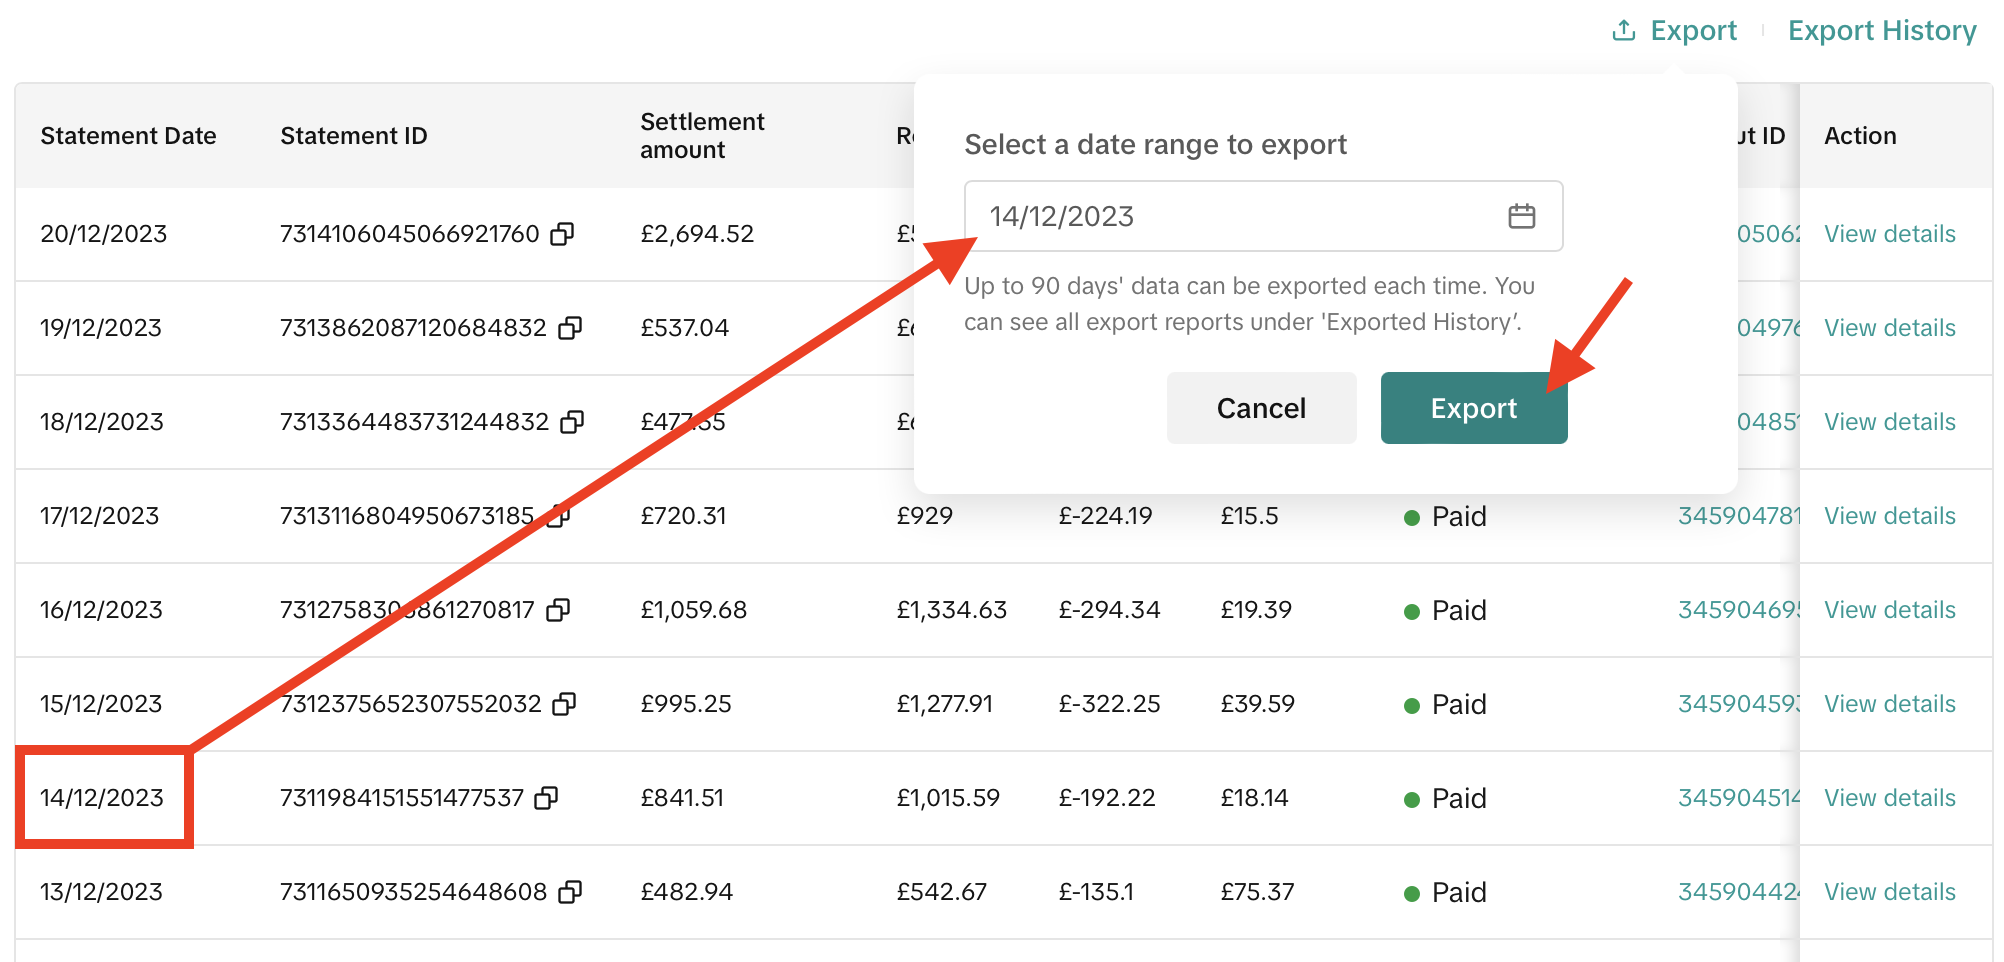2004x962 pixels.
Task: Copy statement ID 7312758303861270817
Action: 560,609
